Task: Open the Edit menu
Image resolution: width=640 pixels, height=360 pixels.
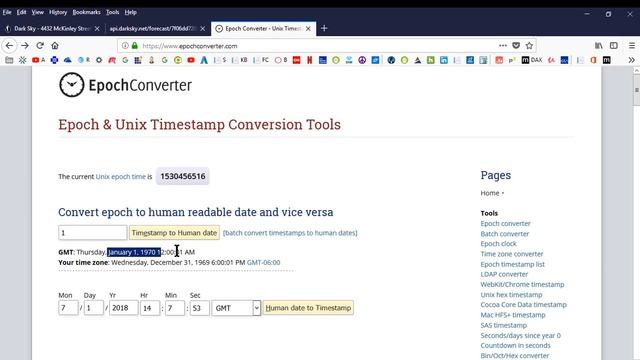Action: coord(21,12)
